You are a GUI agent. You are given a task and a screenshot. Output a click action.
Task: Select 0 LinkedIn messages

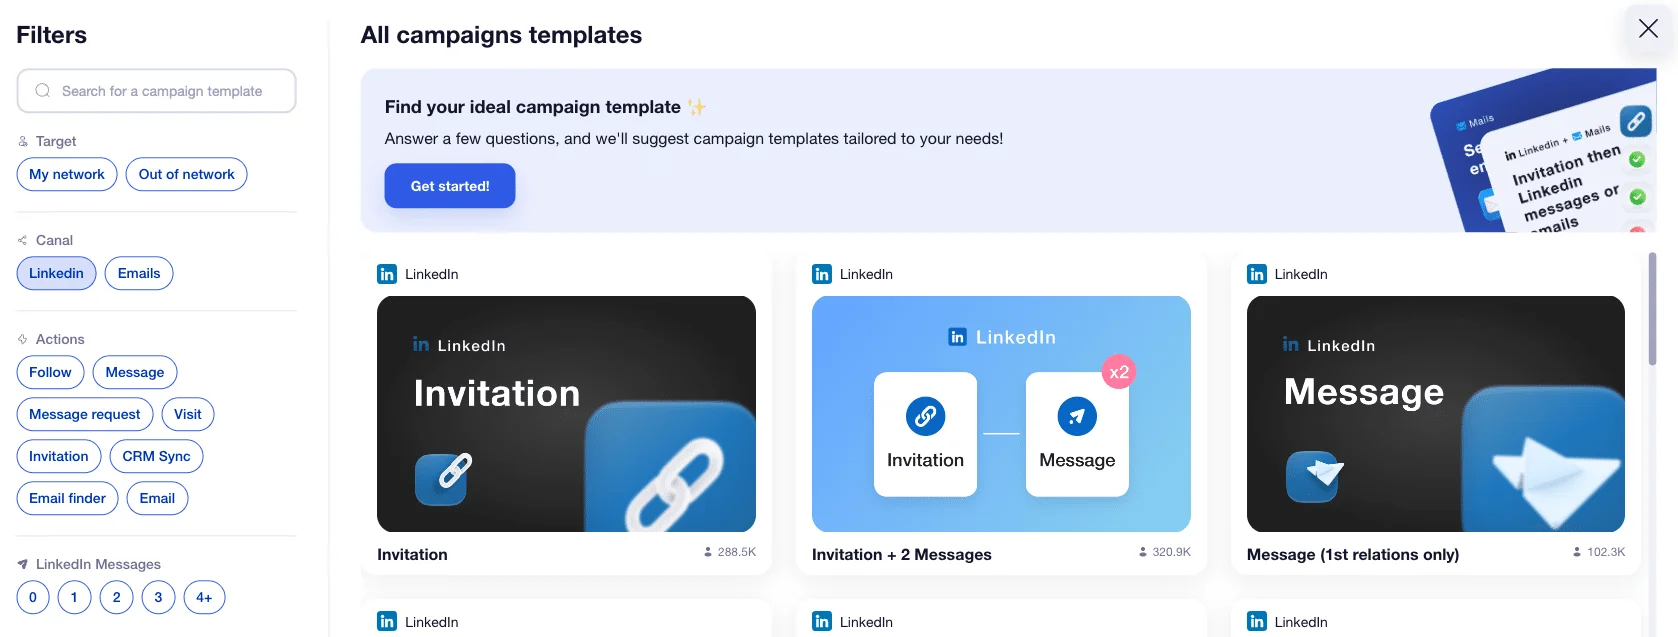tap(33, 597)
